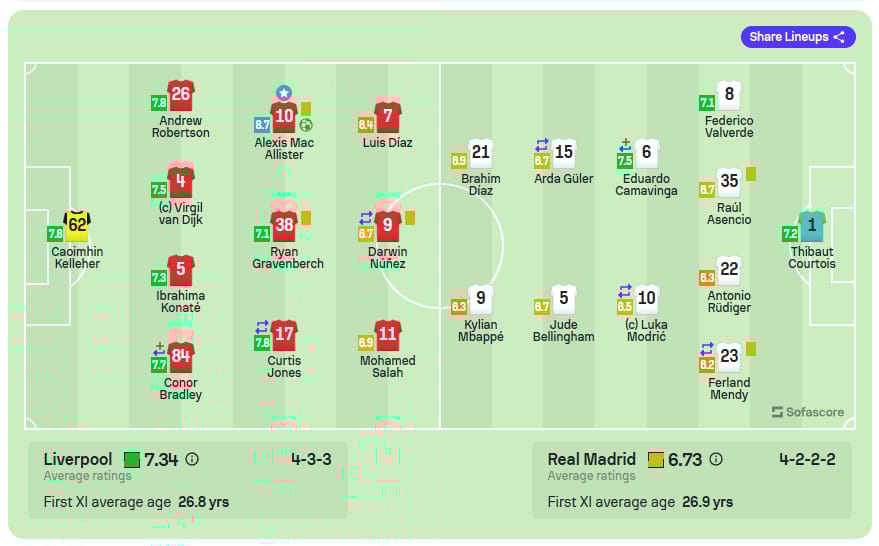Select Federico Valverde's number 8 shirt
Screen dimensions: 879x546
point(729,95)
